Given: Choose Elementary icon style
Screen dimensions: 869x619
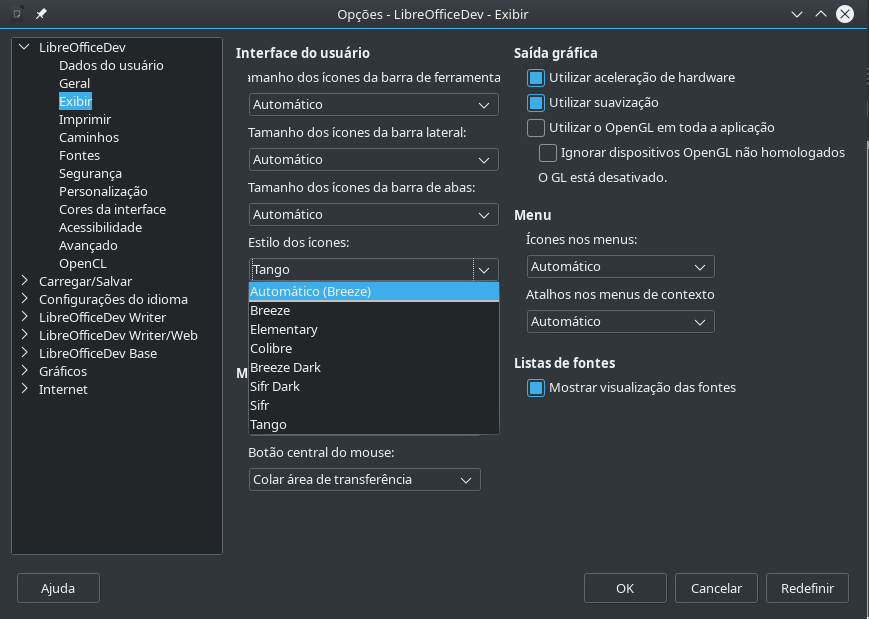Looking at the screenshot, I should 374,330.
